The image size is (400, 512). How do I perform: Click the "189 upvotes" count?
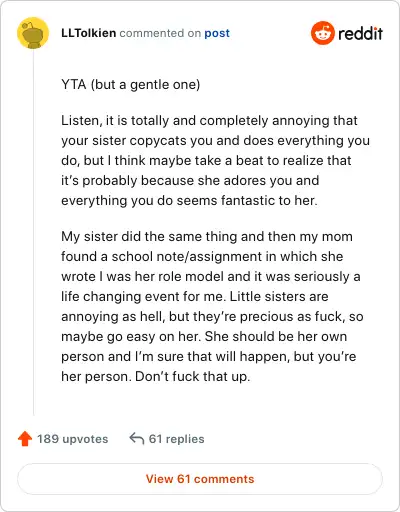pyautogui.click(x=73, y=439)
